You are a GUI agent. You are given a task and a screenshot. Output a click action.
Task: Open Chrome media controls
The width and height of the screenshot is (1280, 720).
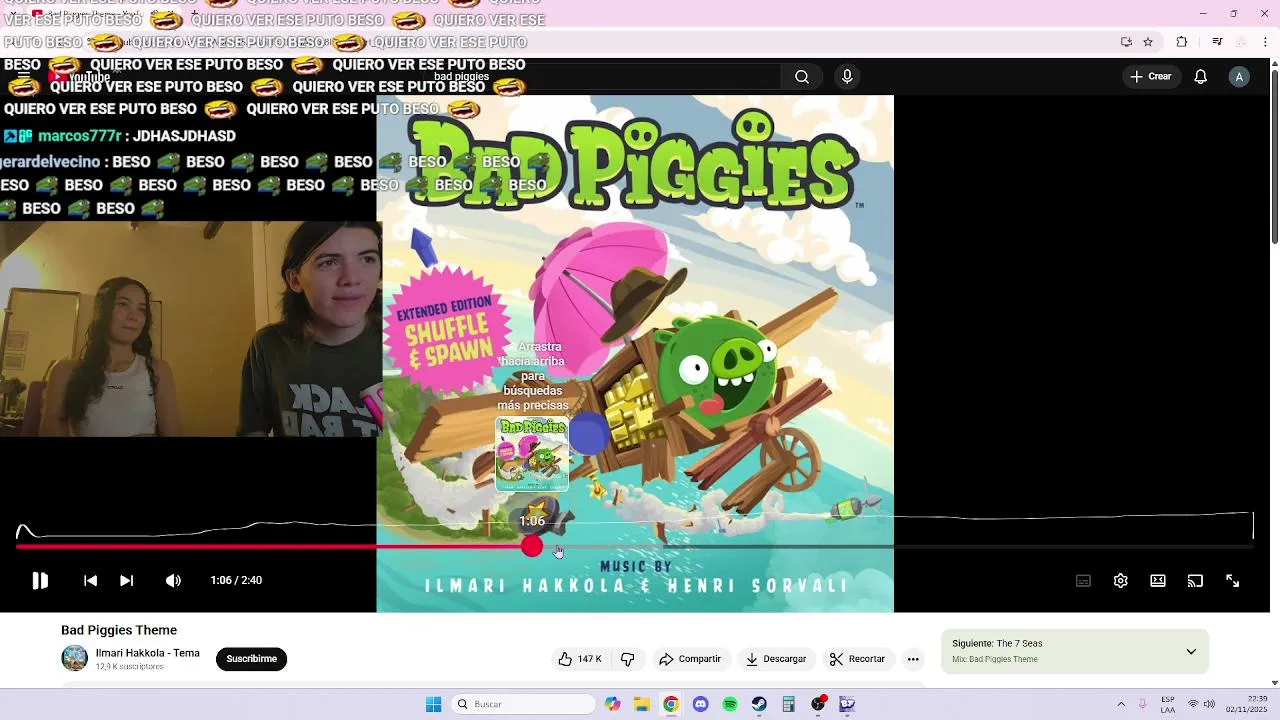click(x=1217, y=42)
